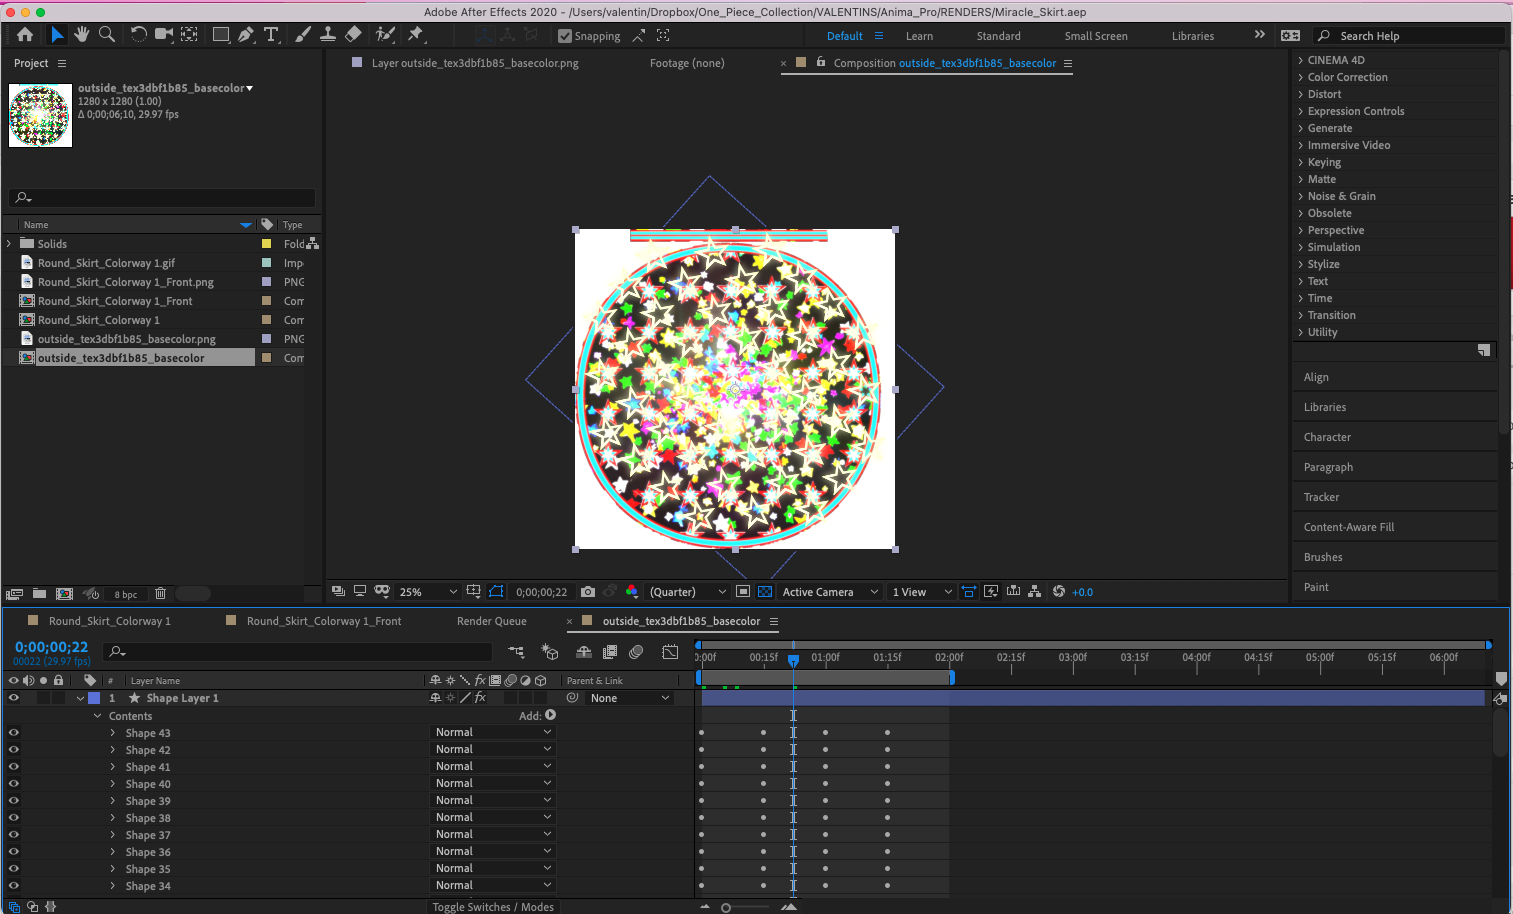
Task: Select the Type tool
Action: 271,35
